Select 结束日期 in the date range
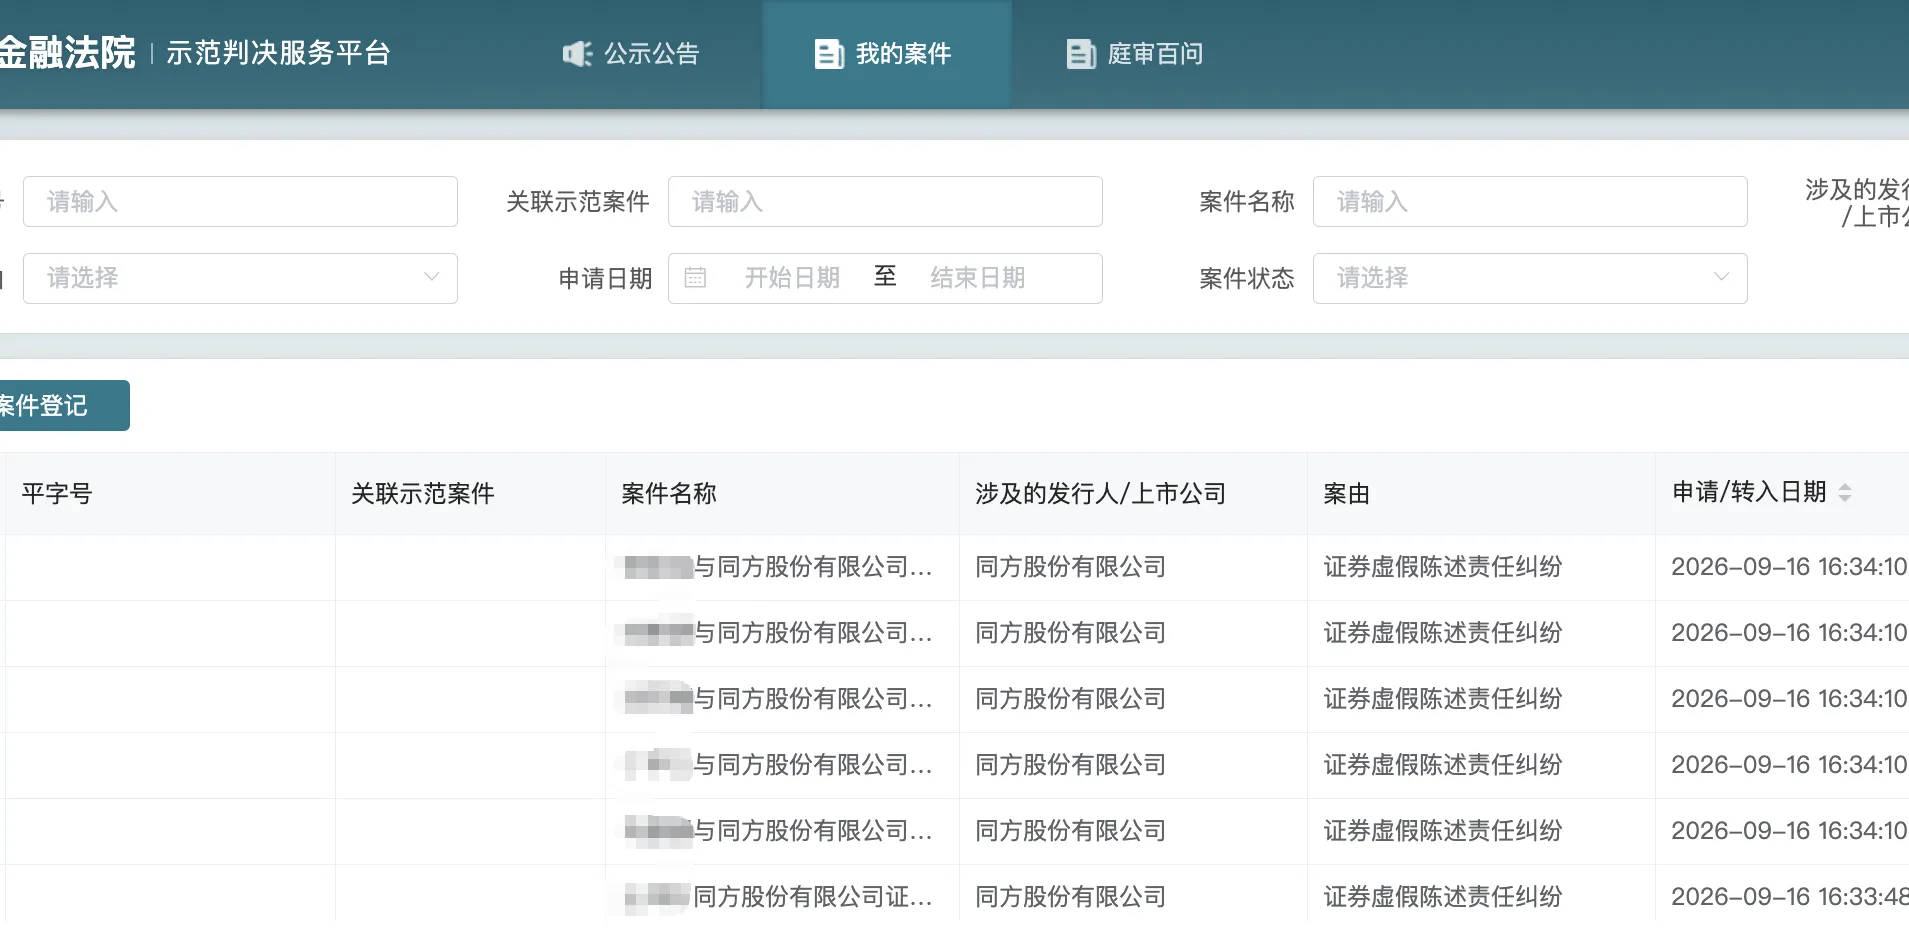The image size is (1909, 939). pos(978,278)
